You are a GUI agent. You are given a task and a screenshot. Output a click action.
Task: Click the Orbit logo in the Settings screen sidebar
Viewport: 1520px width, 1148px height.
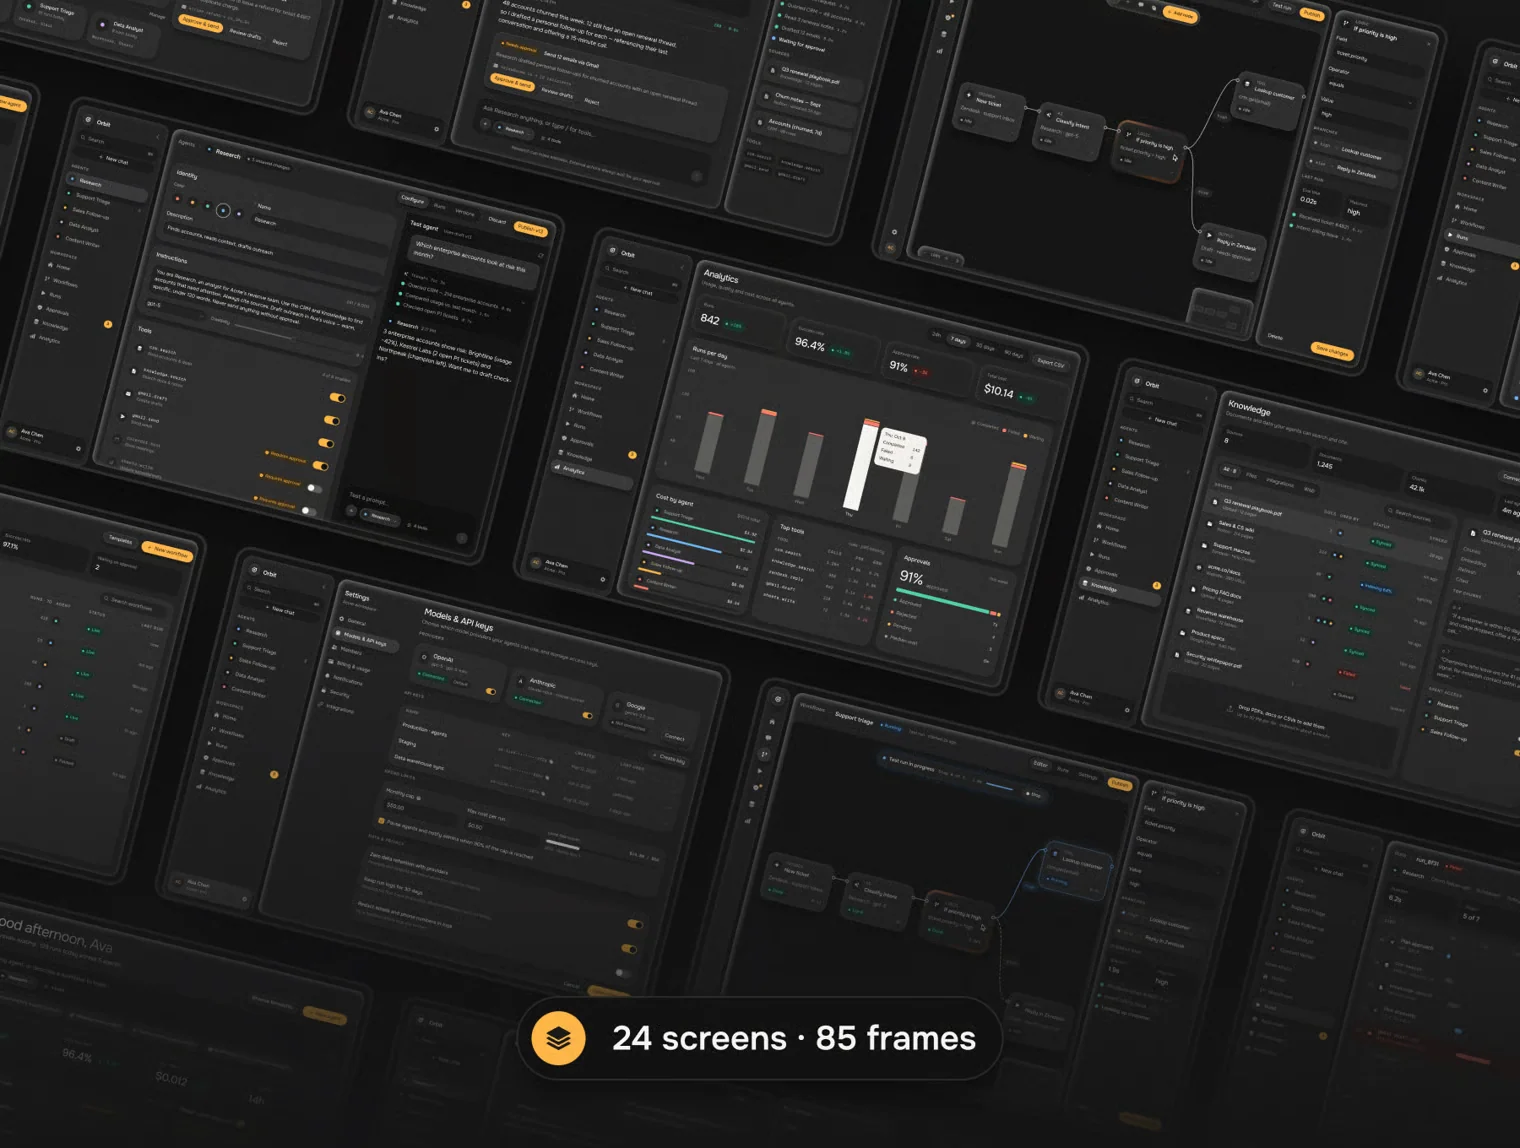254,570
